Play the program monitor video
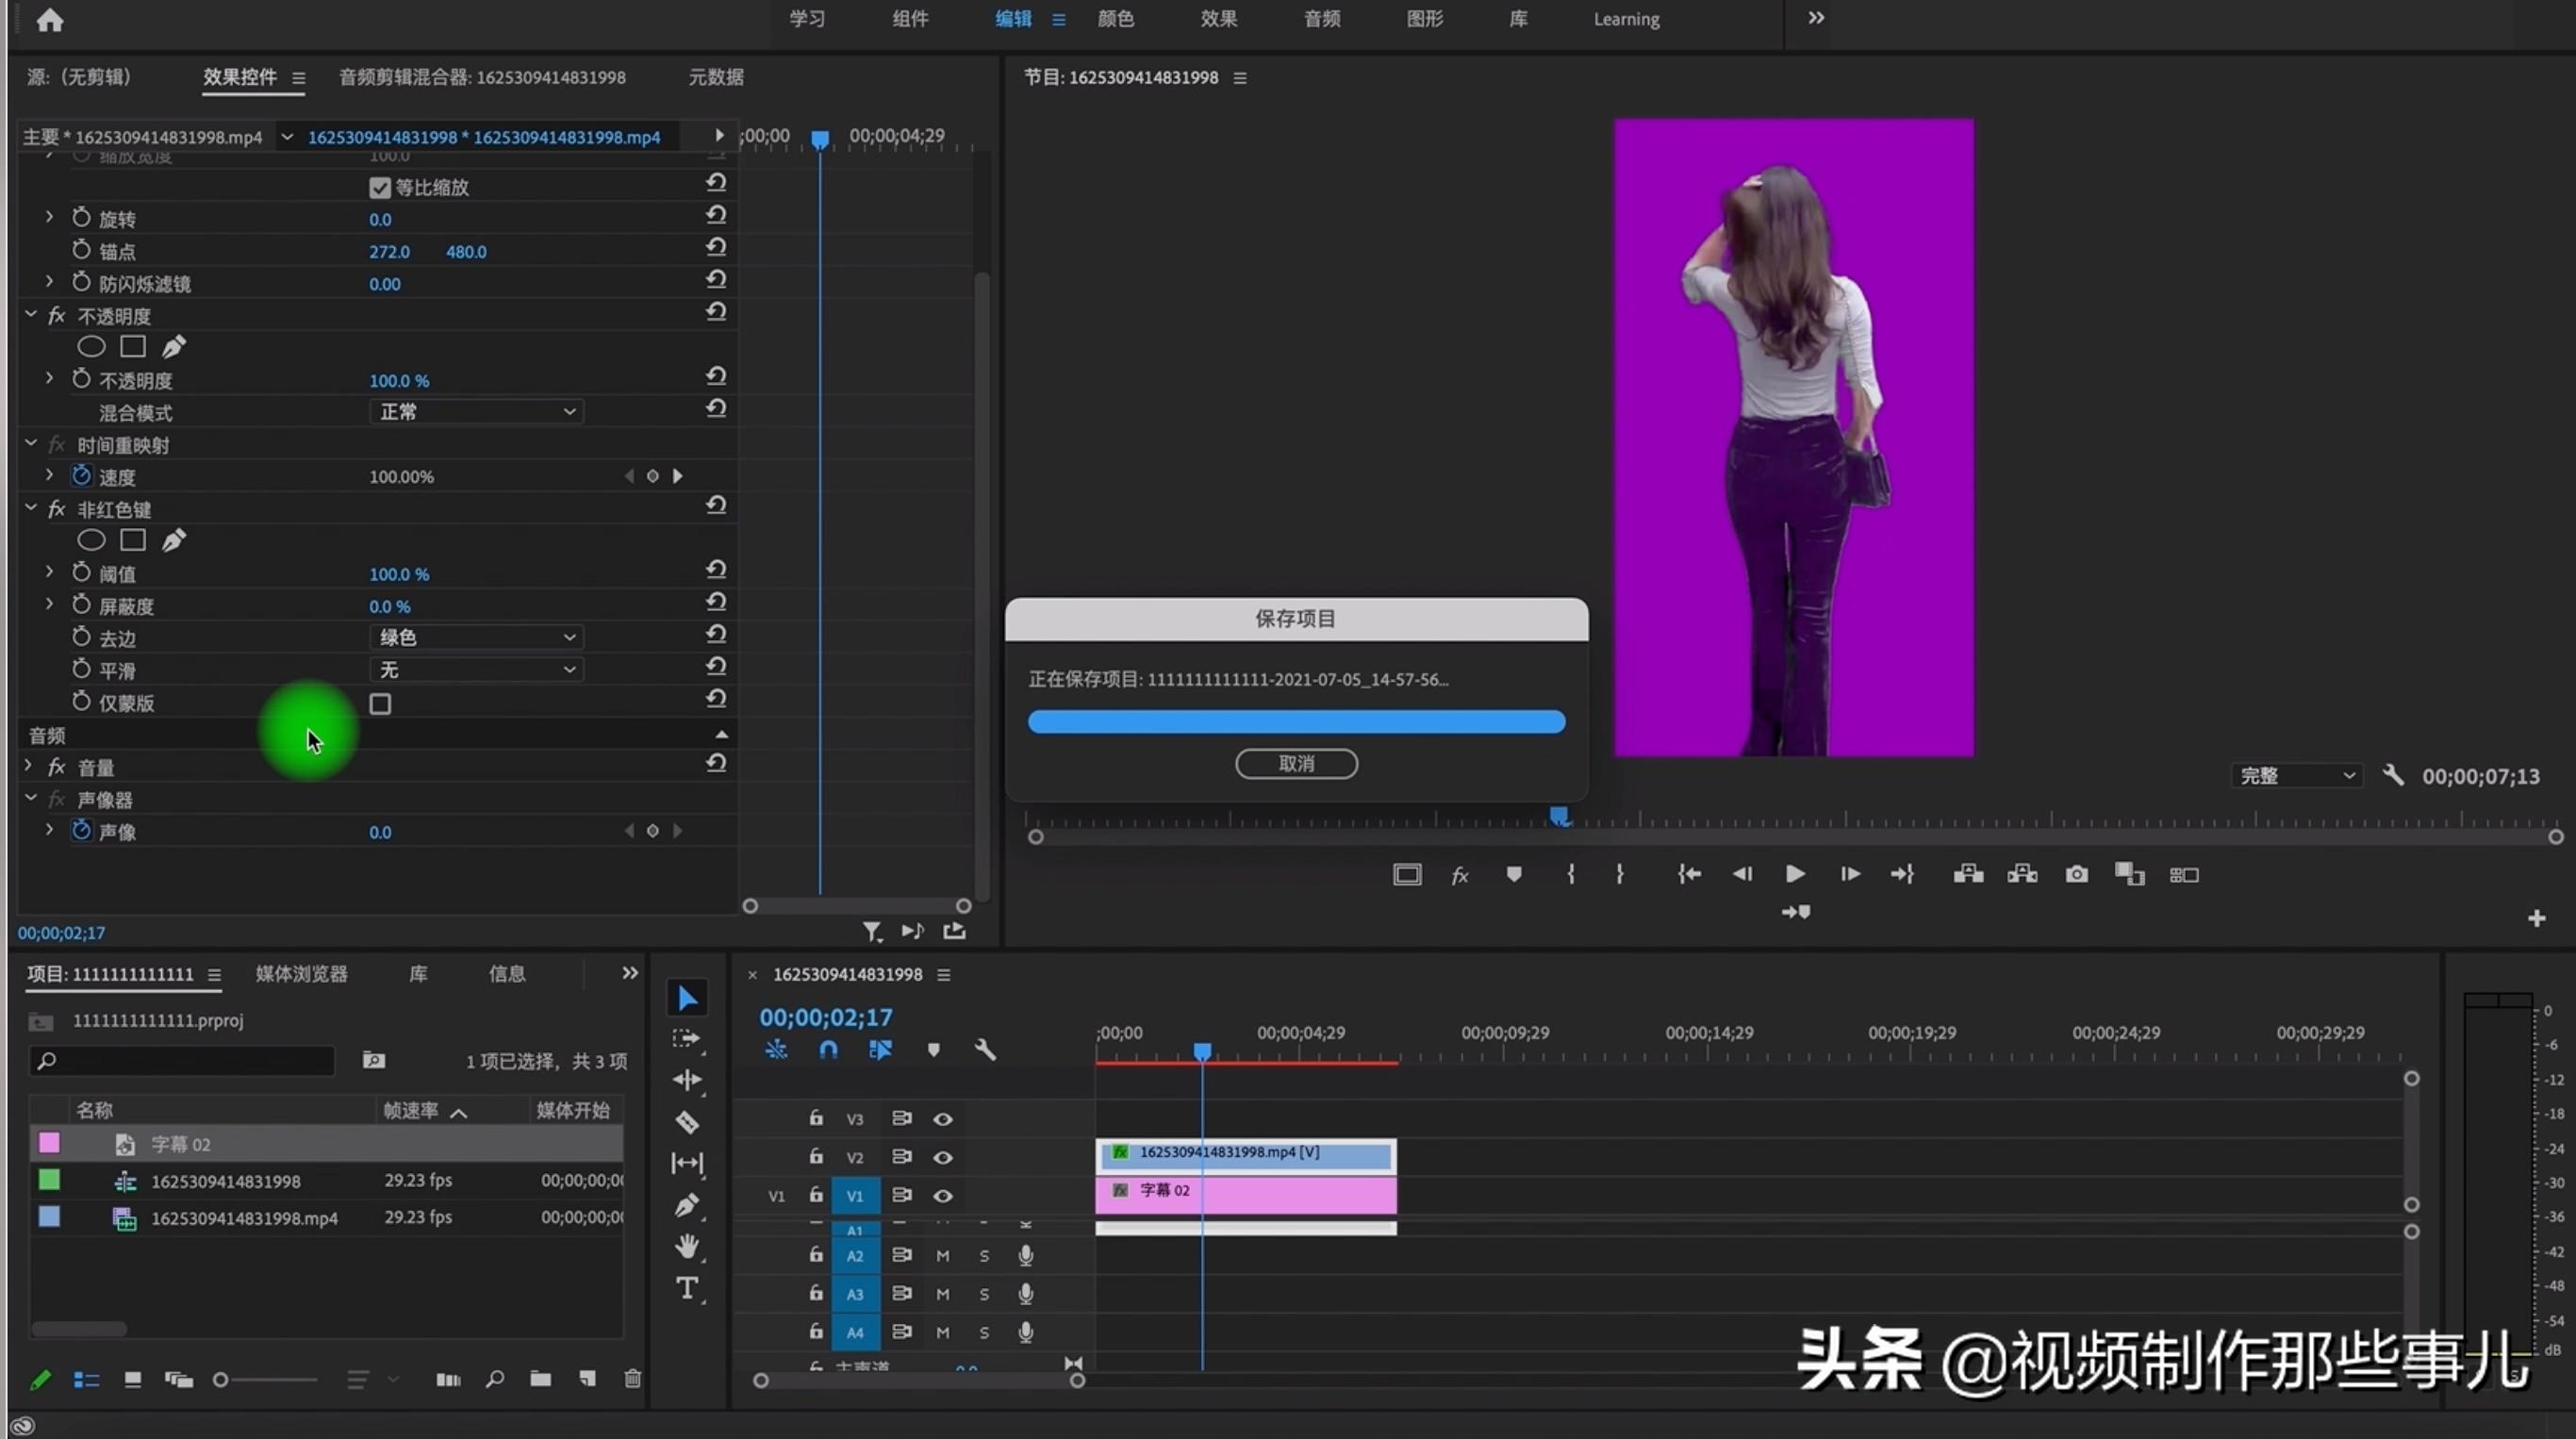Viewport: 2576px width, 1439px height. pyautogui.click(x=1795, y=874)
